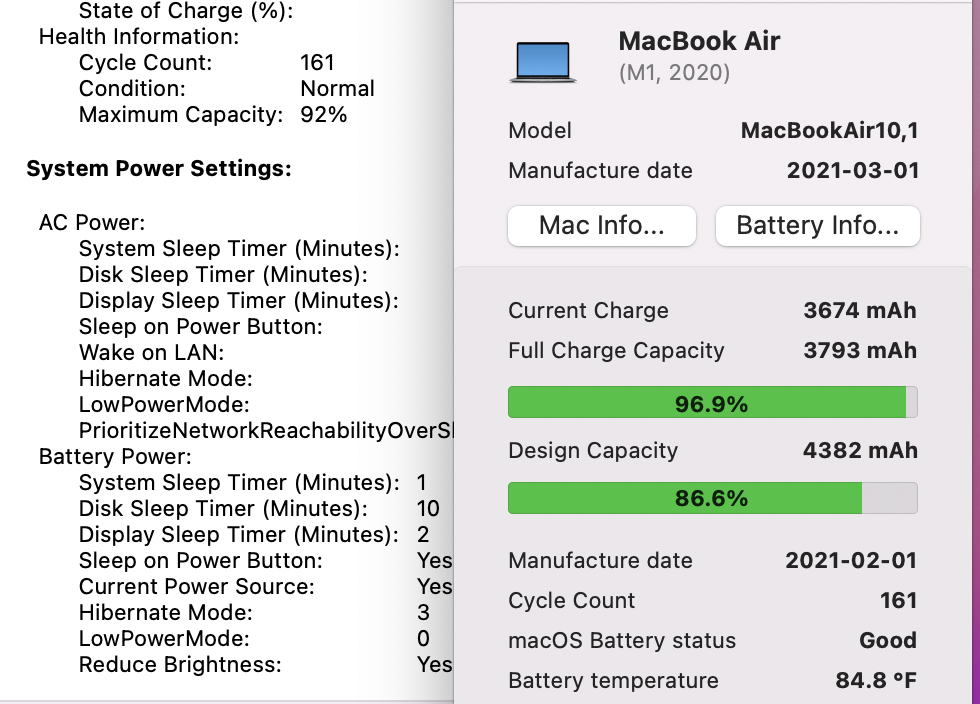The height and width of the screenshot is (704, 980).
Task: Click the Full Charge Capacity 96.9% bar
Action: tap(712, 402)
